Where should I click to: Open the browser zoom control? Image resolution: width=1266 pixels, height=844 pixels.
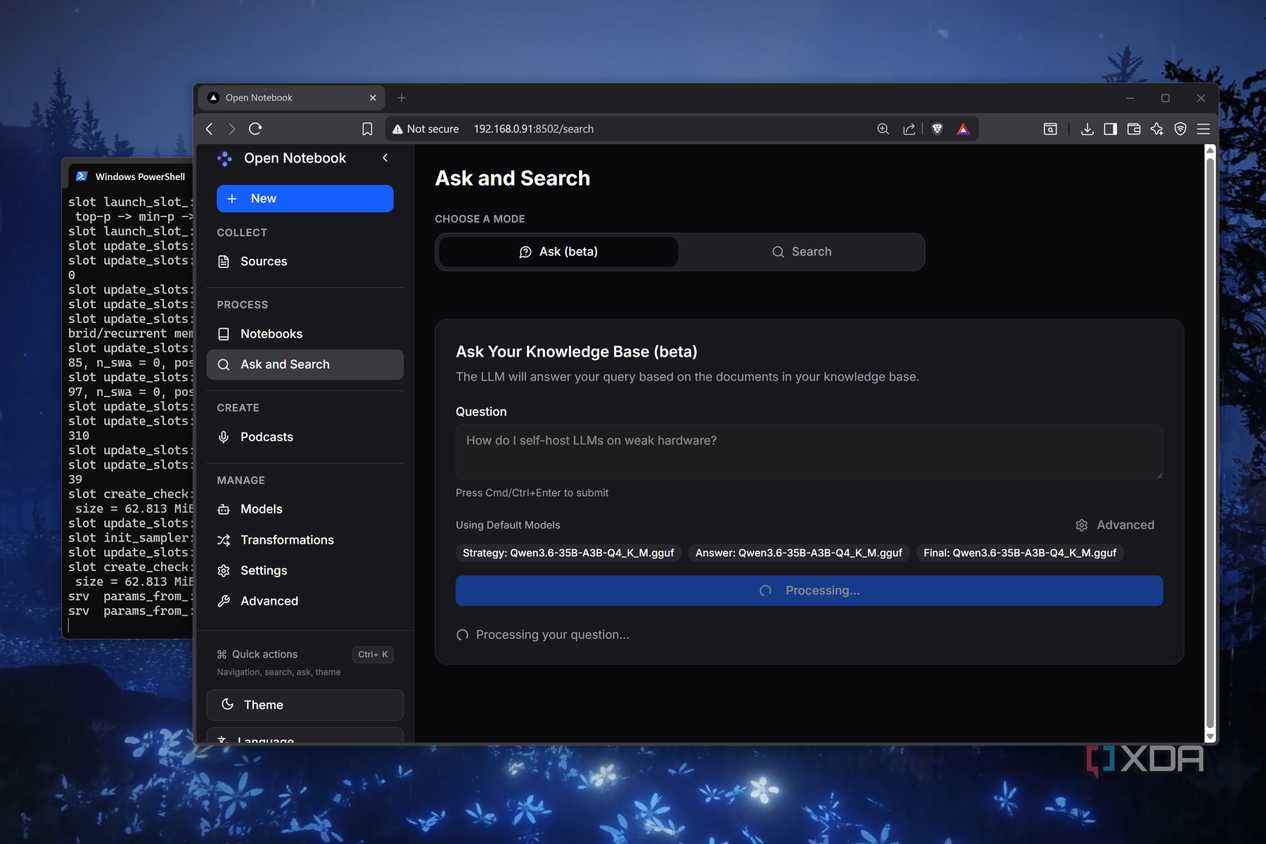883,129
